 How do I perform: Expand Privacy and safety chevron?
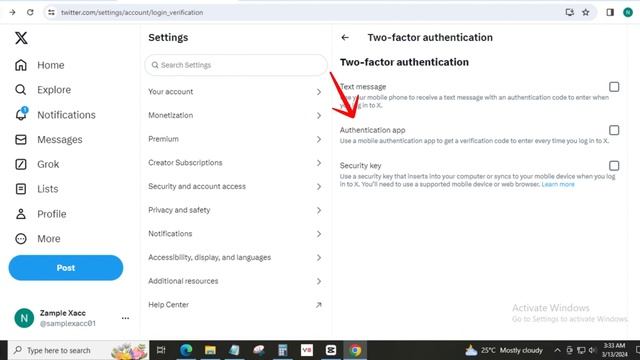coord(319,210)
